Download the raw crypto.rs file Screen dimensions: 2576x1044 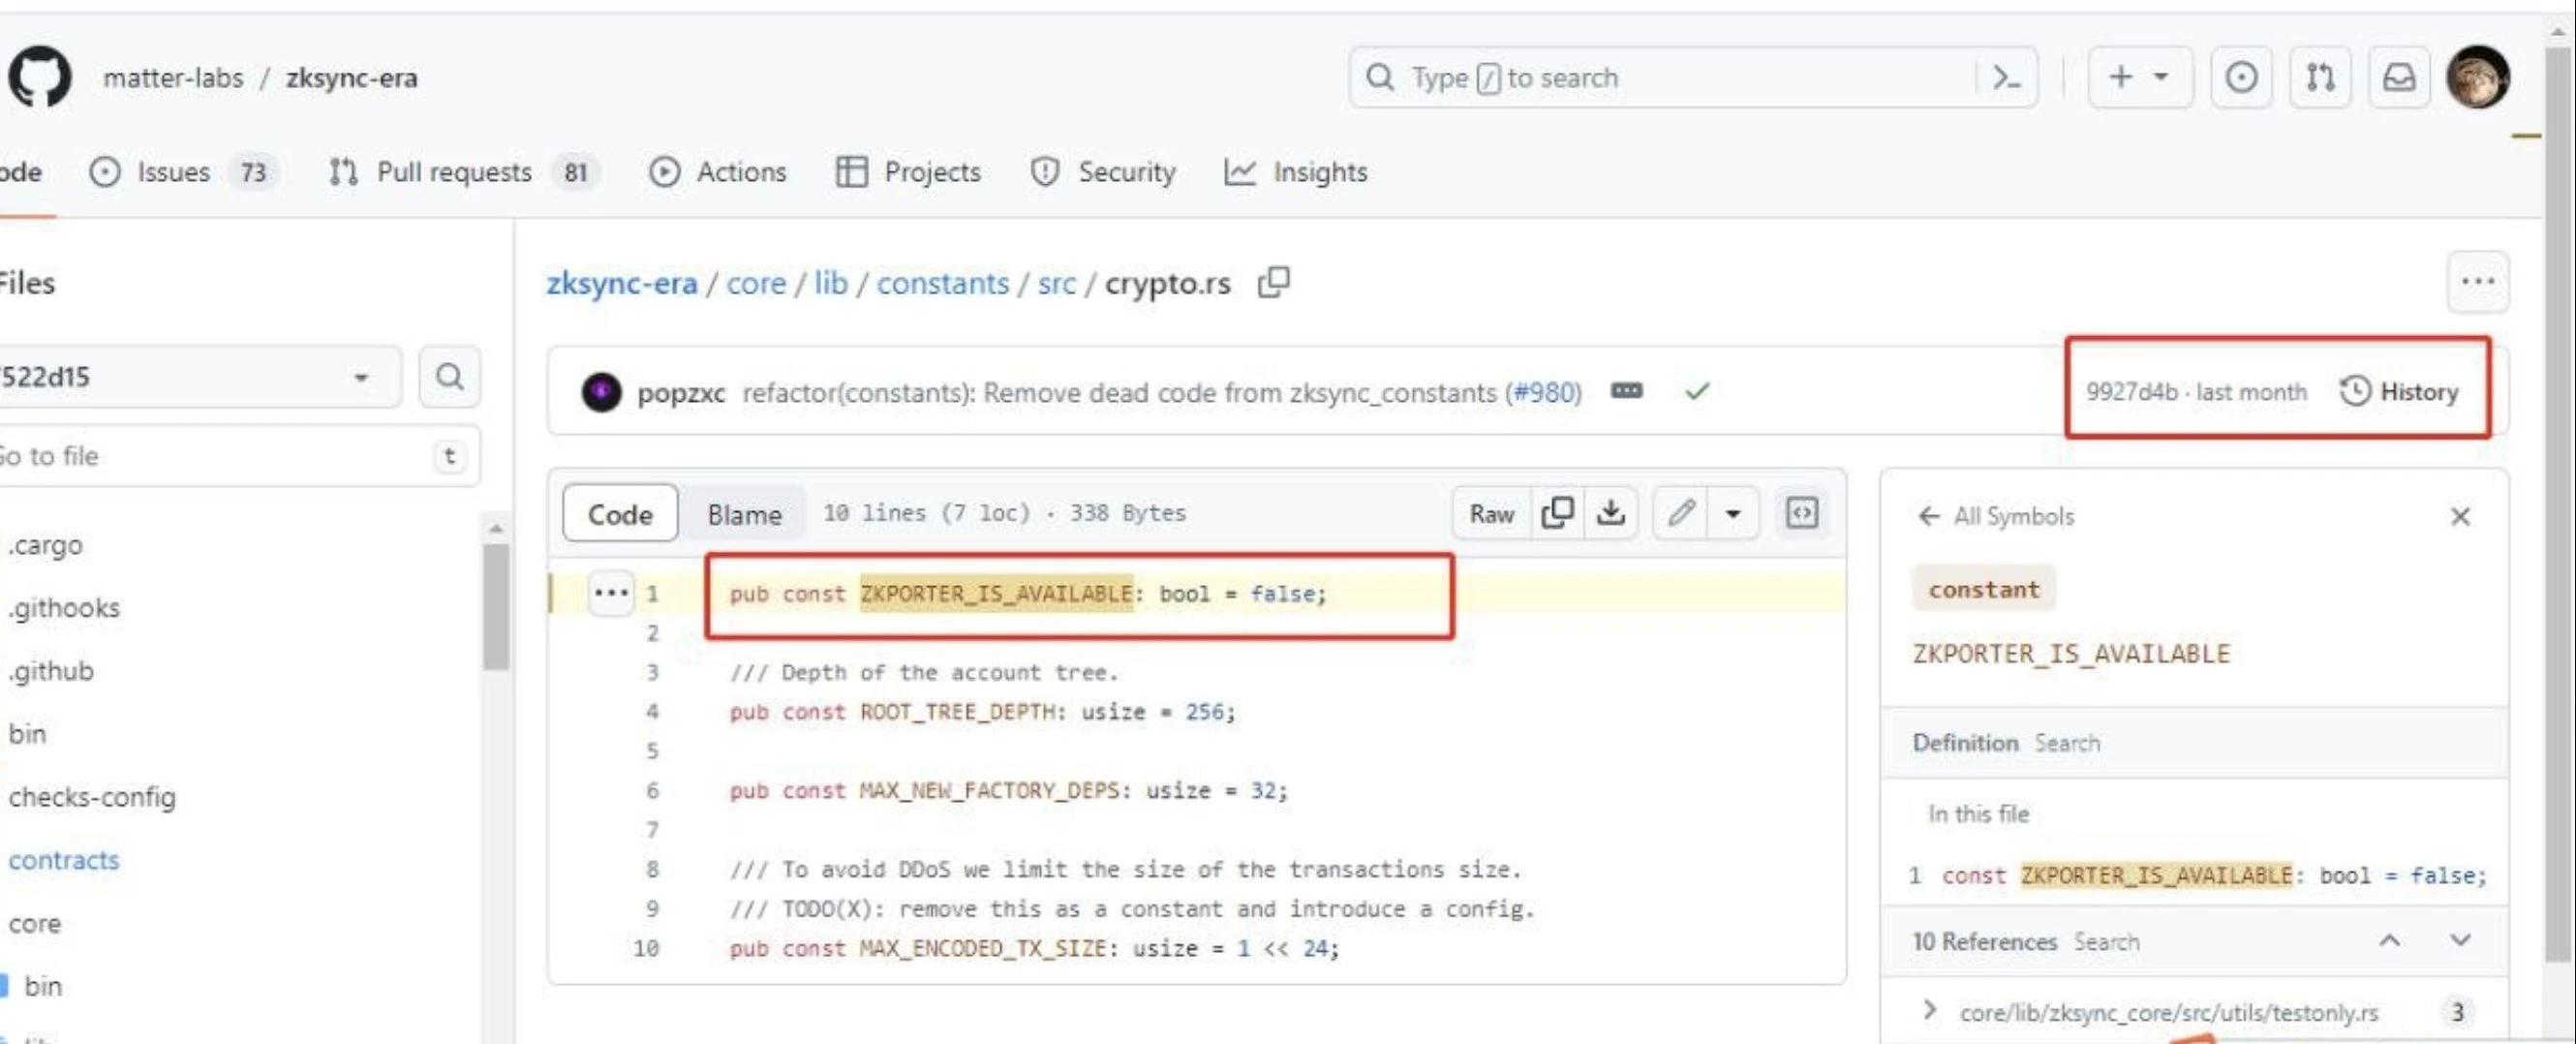tap(1613, 513)
